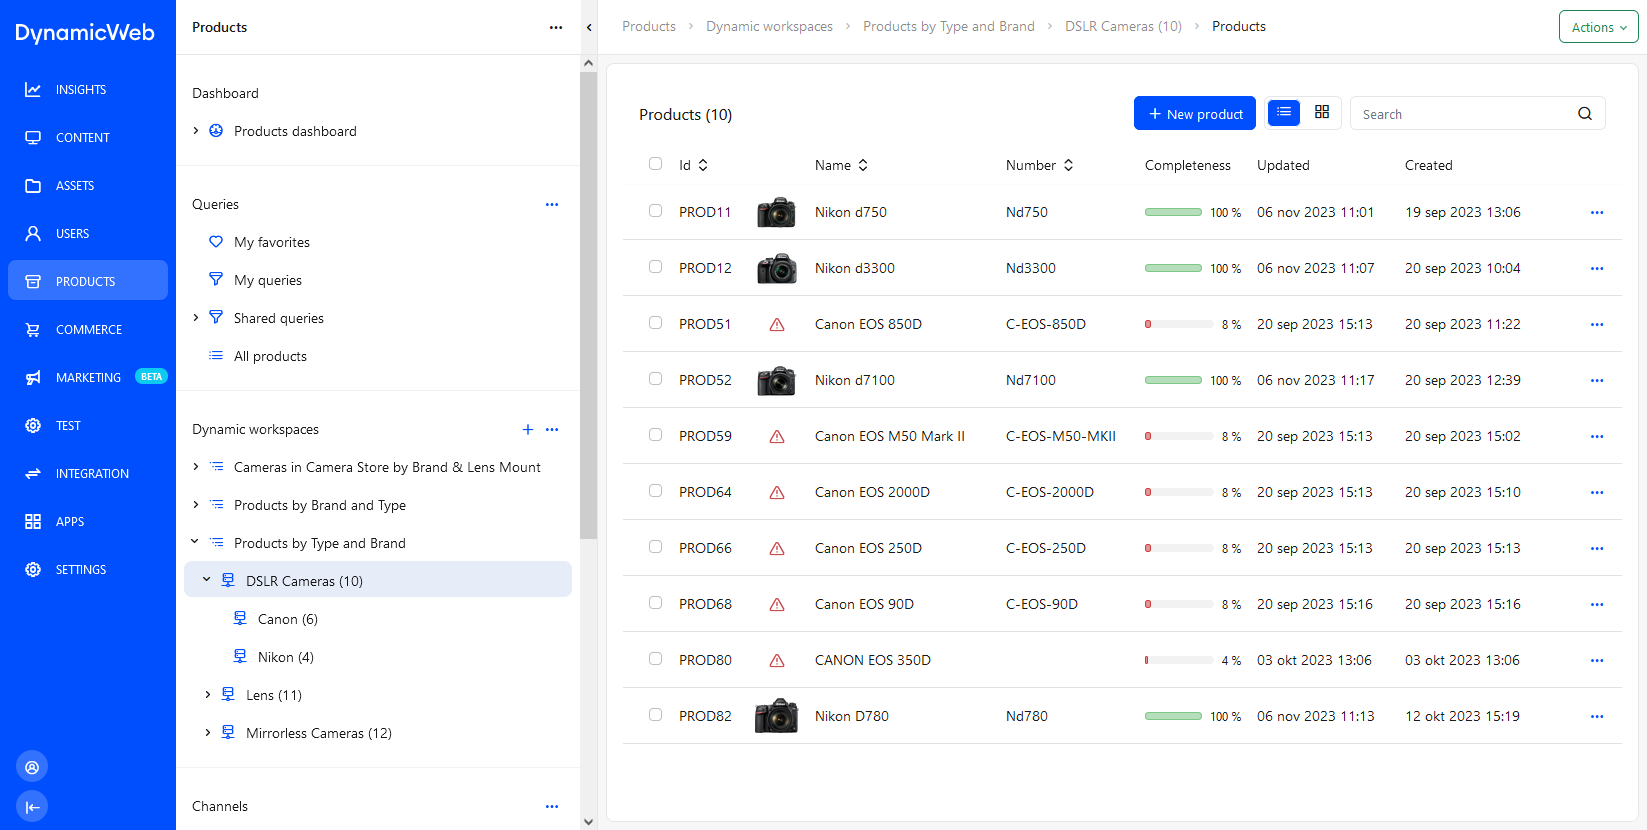Expand the Mirrorless Cameras (12) node
This screenshot has width=1647, height=830.
point(208,733)
